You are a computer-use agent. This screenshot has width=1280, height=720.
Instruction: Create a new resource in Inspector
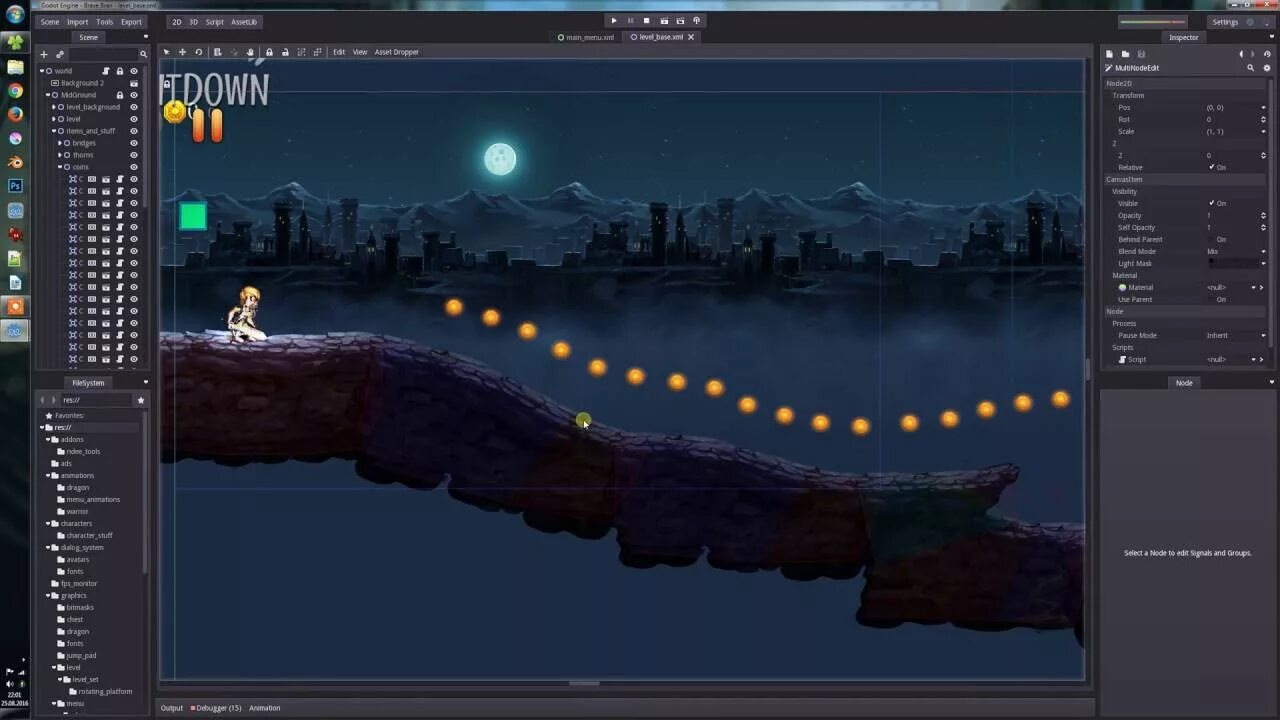coord(1110,54)
